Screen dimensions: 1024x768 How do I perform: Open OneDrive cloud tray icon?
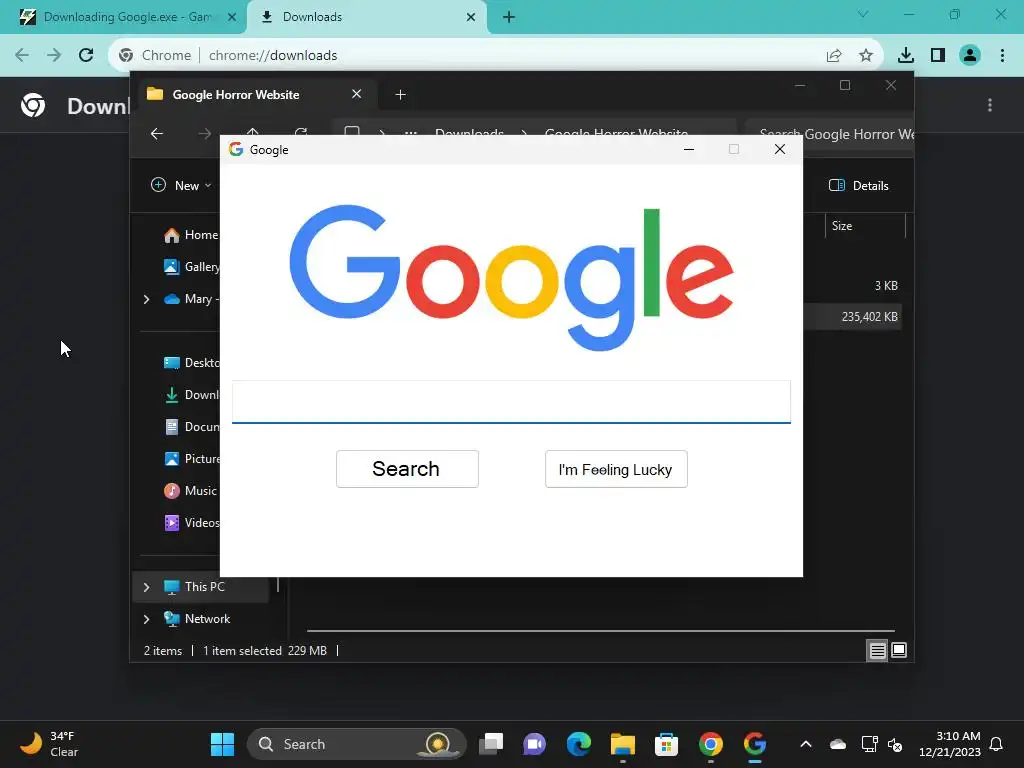838,744
